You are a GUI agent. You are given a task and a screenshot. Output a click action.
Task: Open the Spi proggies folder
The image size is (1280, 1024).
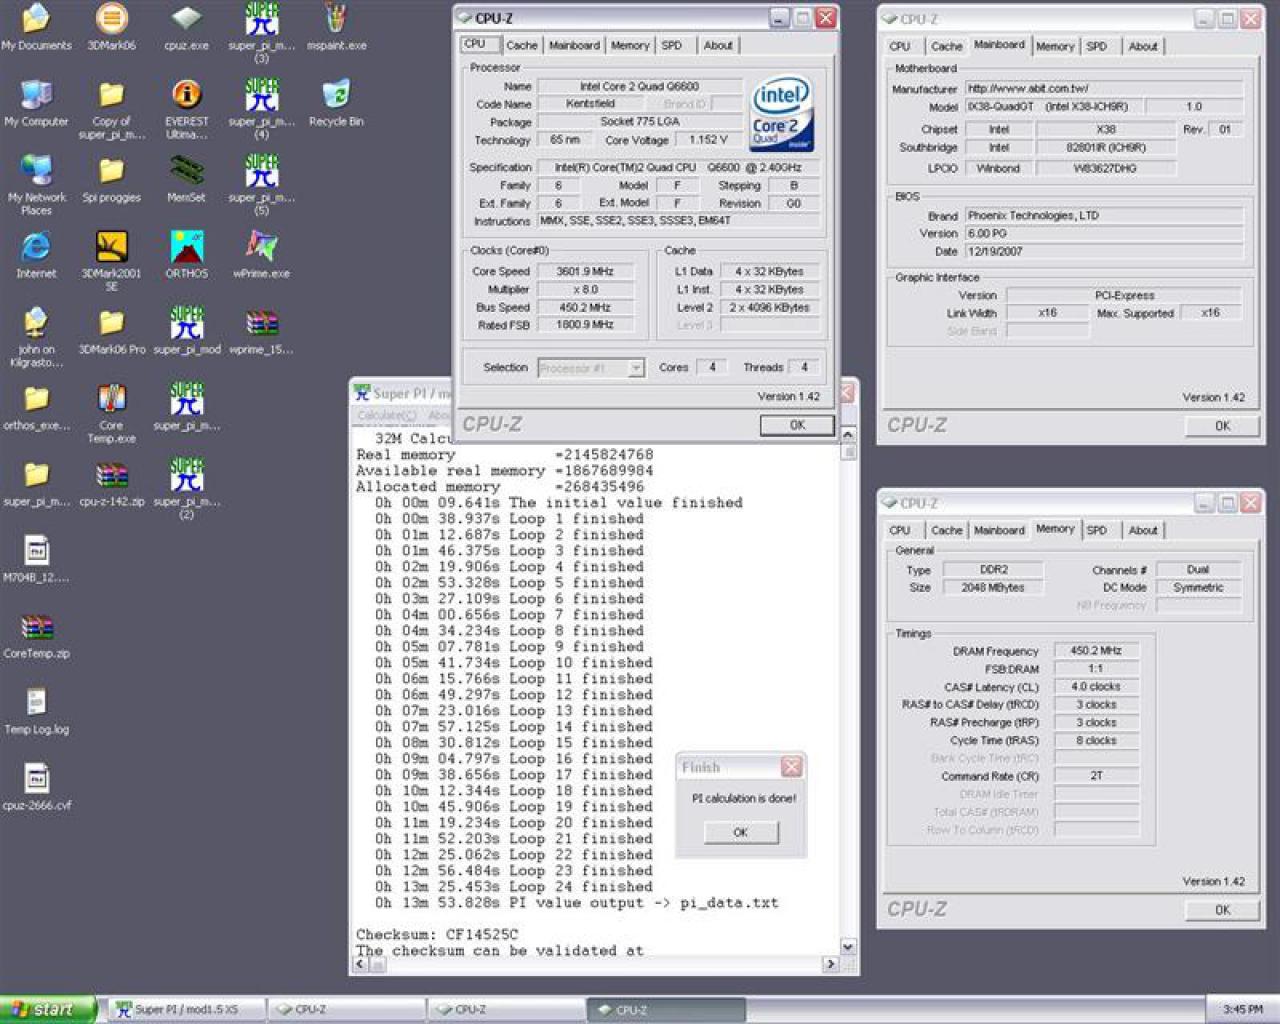click(x=111, y=178)
